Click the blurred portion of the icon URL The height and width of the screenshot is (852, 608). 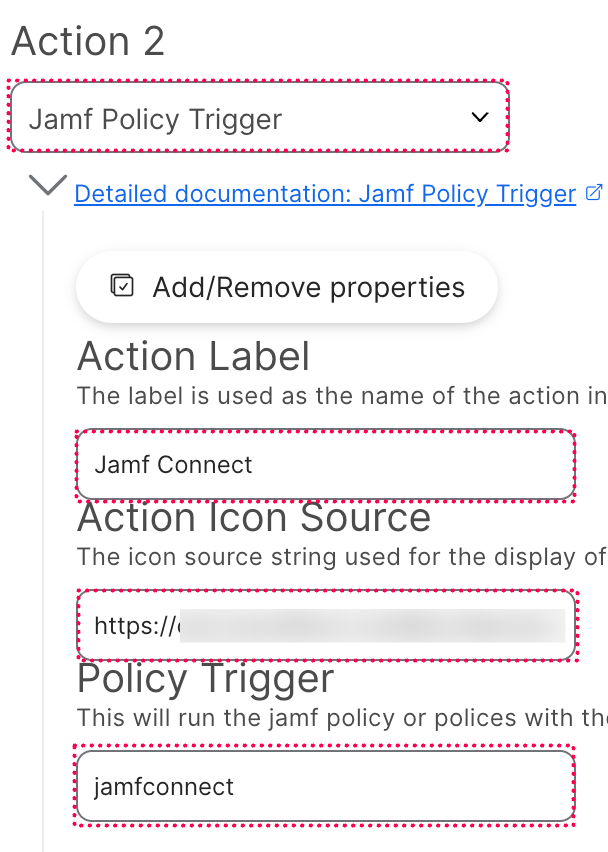pos(370,626)
